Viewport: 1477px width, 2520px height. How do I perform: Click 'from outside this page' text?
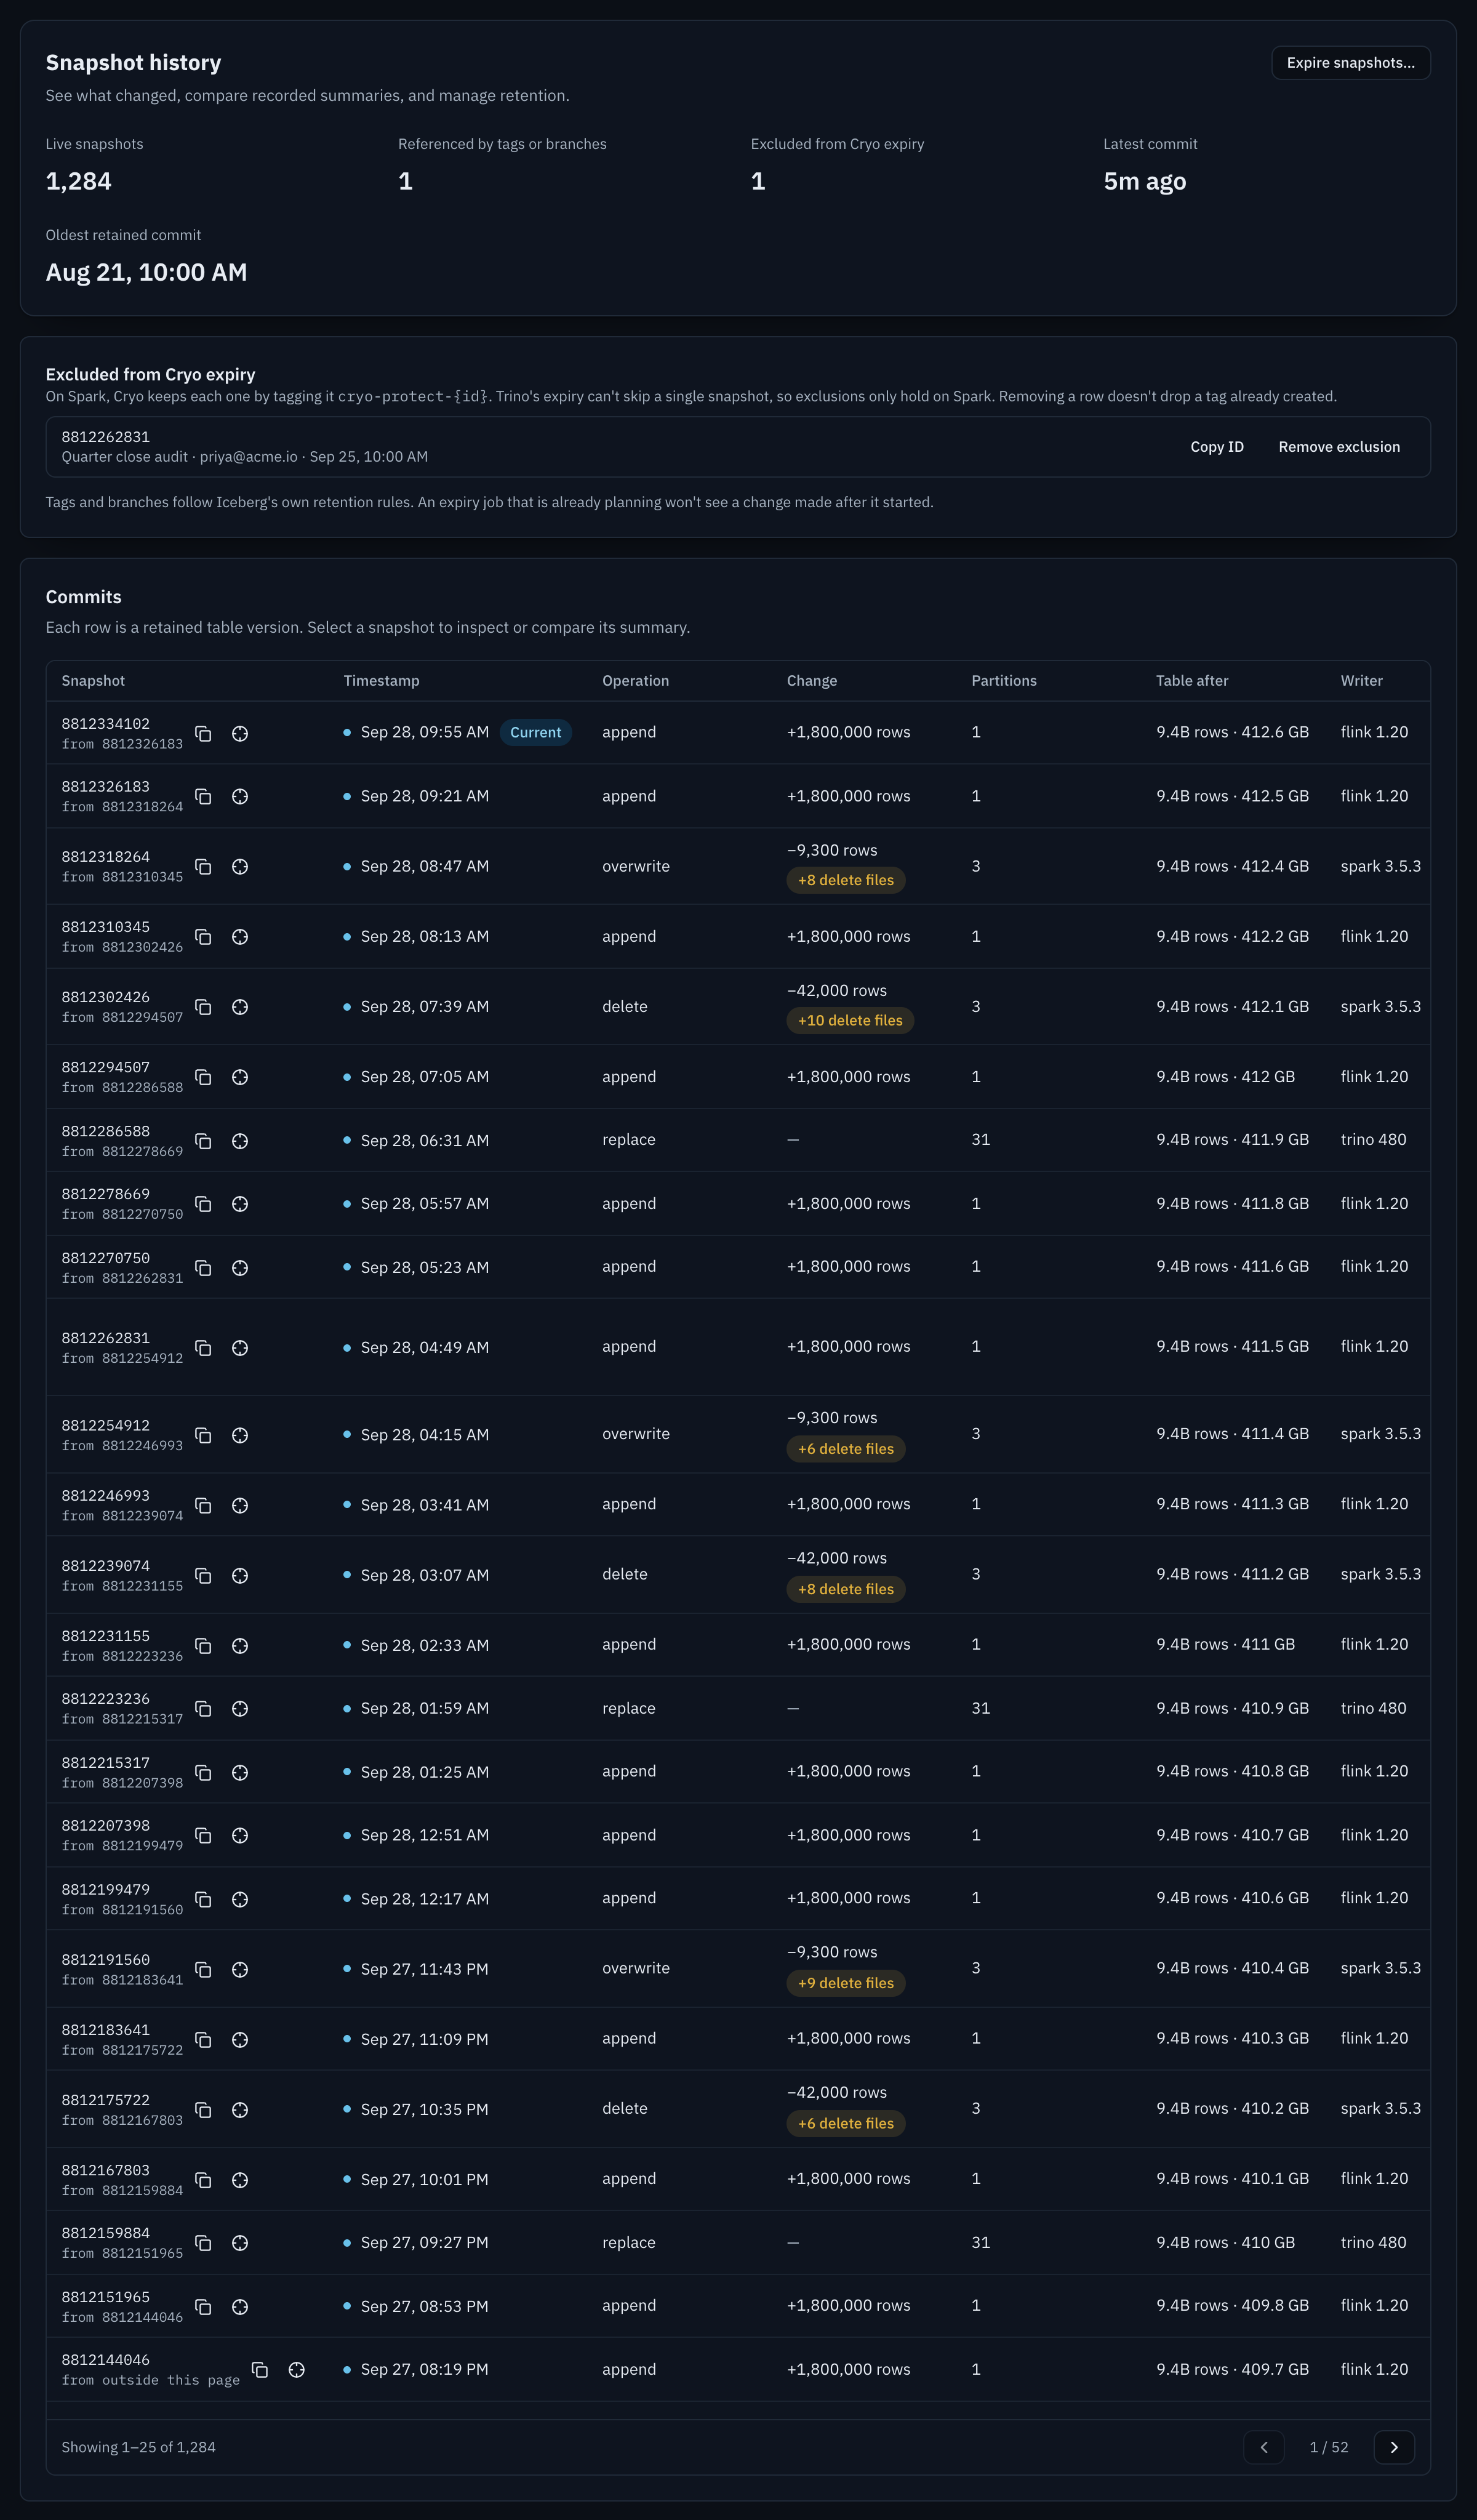(151, 2380)
